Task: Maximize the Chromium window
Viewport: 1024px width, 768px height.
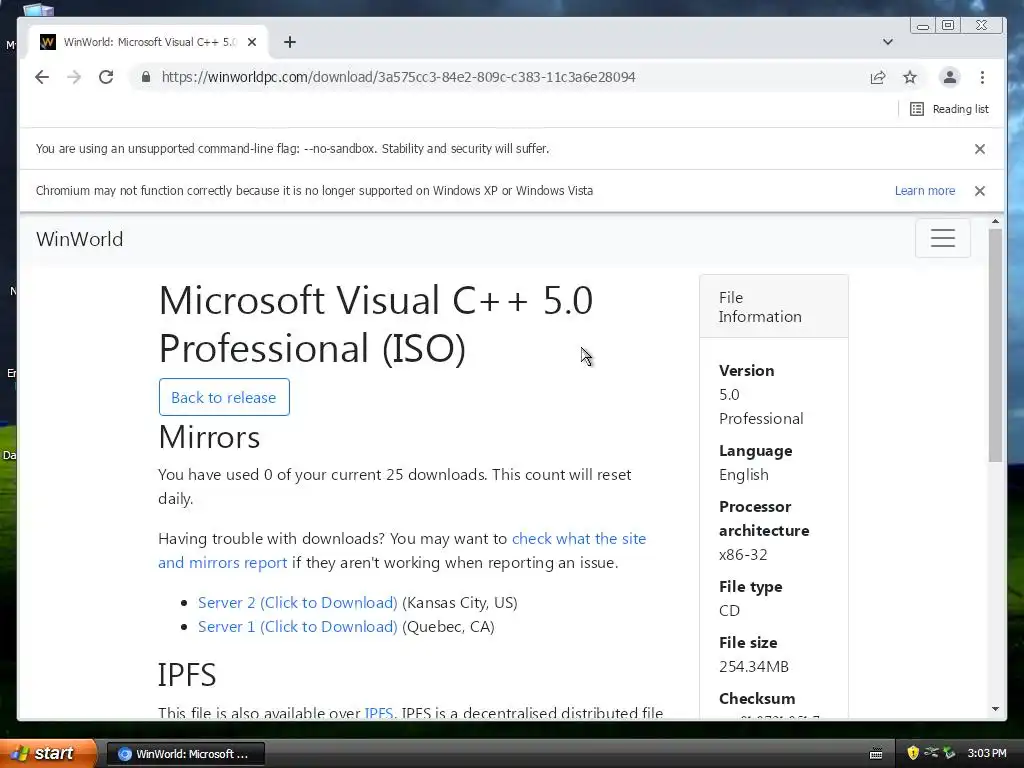Action: point(948,25)
